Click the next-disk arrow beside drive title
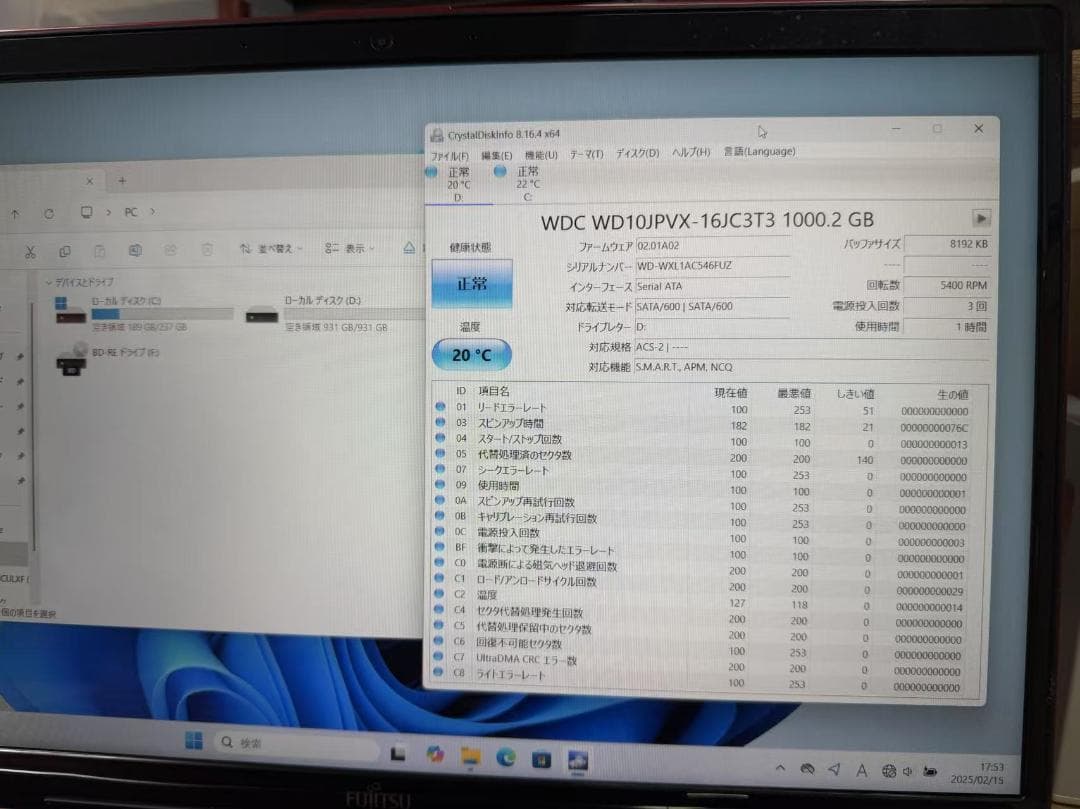This screenshot has width=1080, height=809. click(x=981, y=218)
